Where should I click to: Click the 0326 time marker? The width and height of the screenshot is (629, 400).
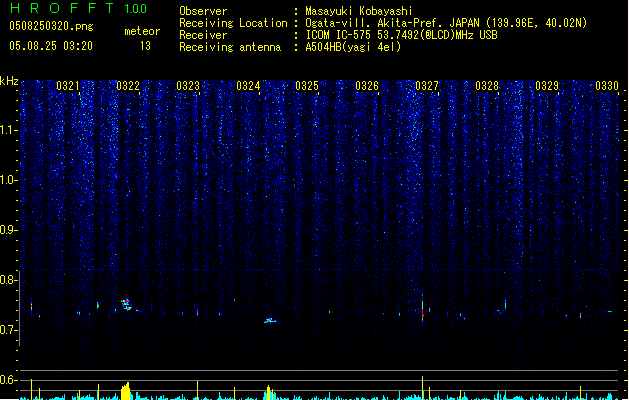coord(367,86)
